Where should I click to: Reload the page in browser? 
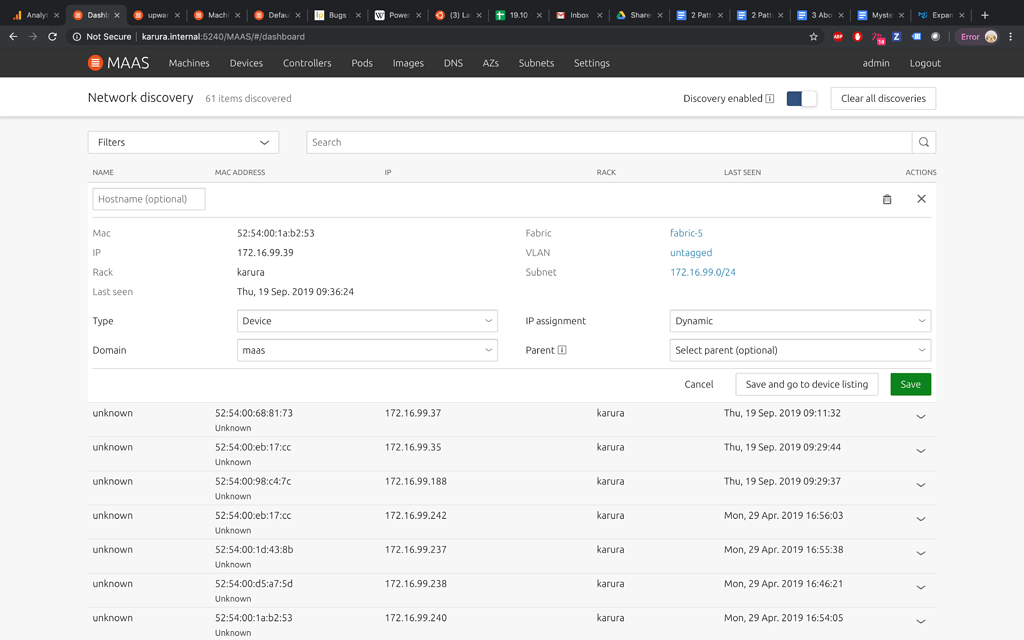pos(52,37)
